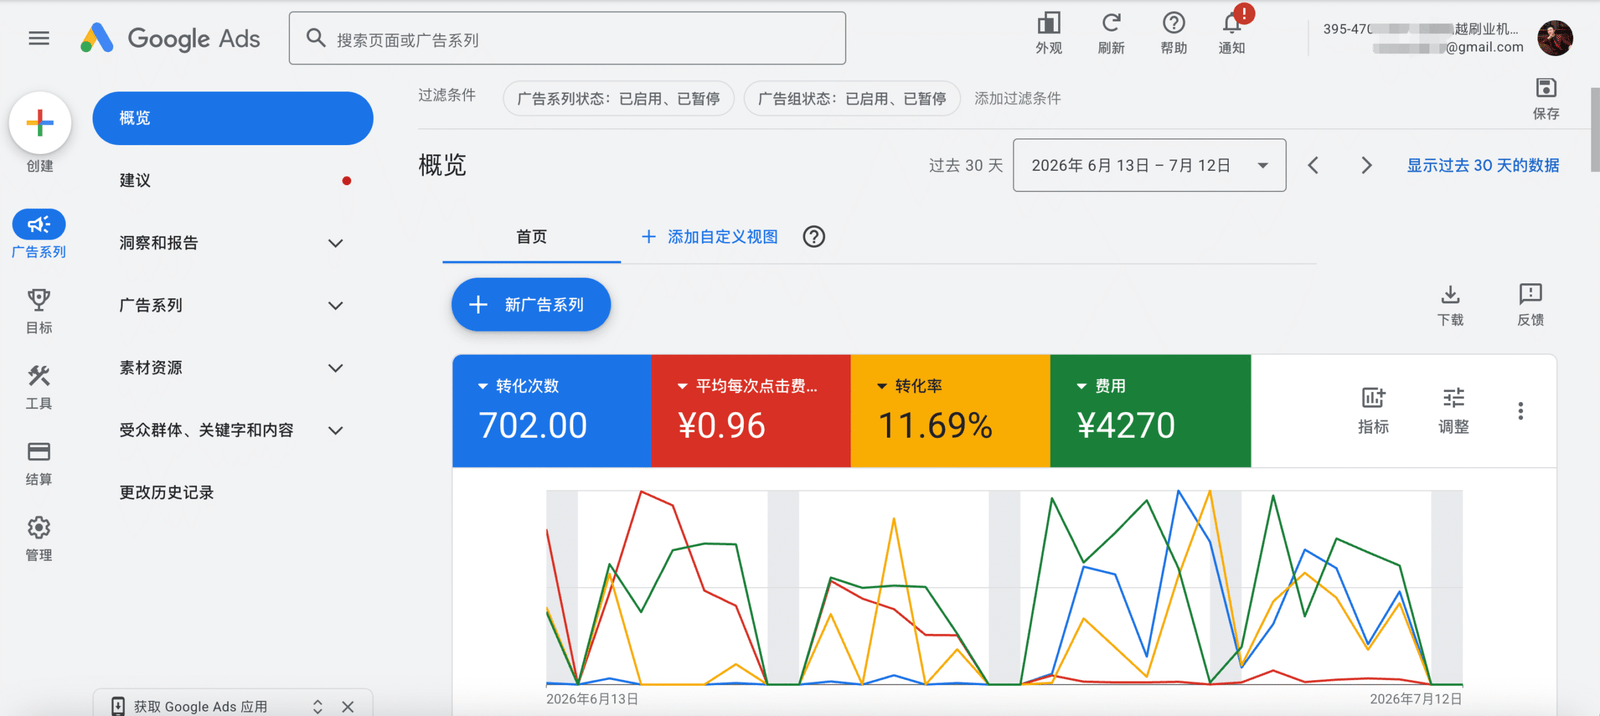Toggle the 获取 Google Ads 应用 banner up-down arrows

tap(318, 706)
